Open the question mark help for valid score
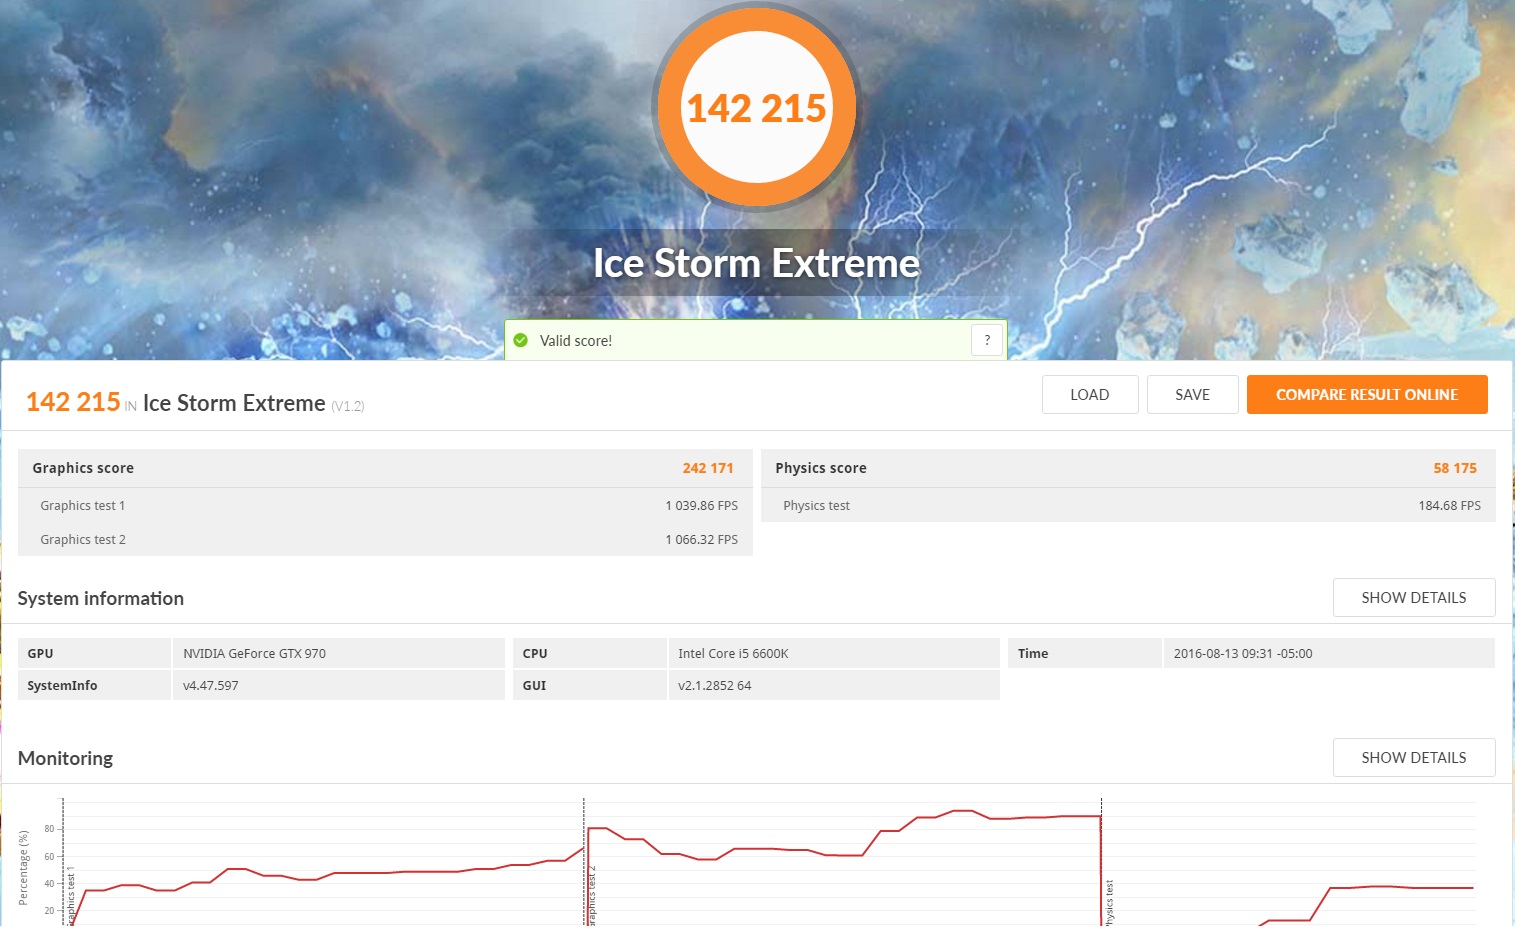Image resolution: width=1515 pixels, height=935 pixels. [x=987, y=340]
